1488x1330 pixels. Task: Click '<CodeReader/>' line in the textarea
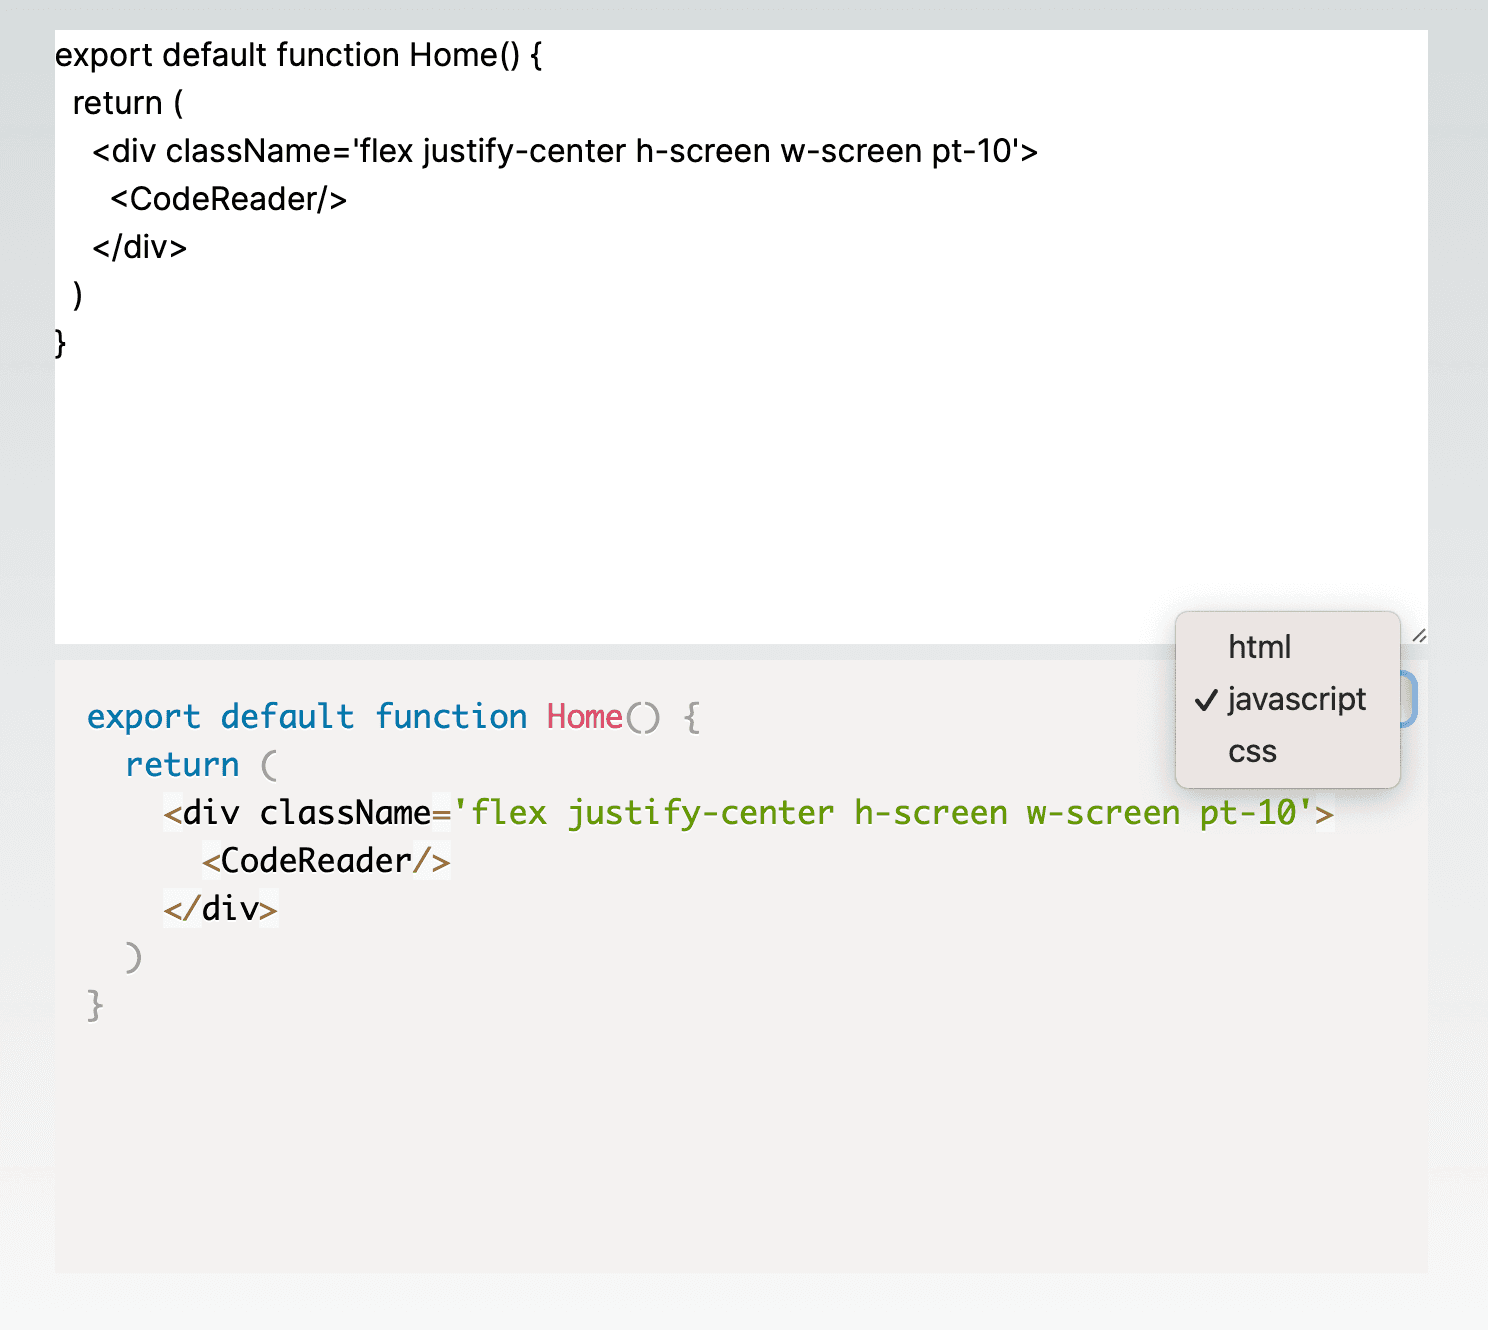click(228, 199)
